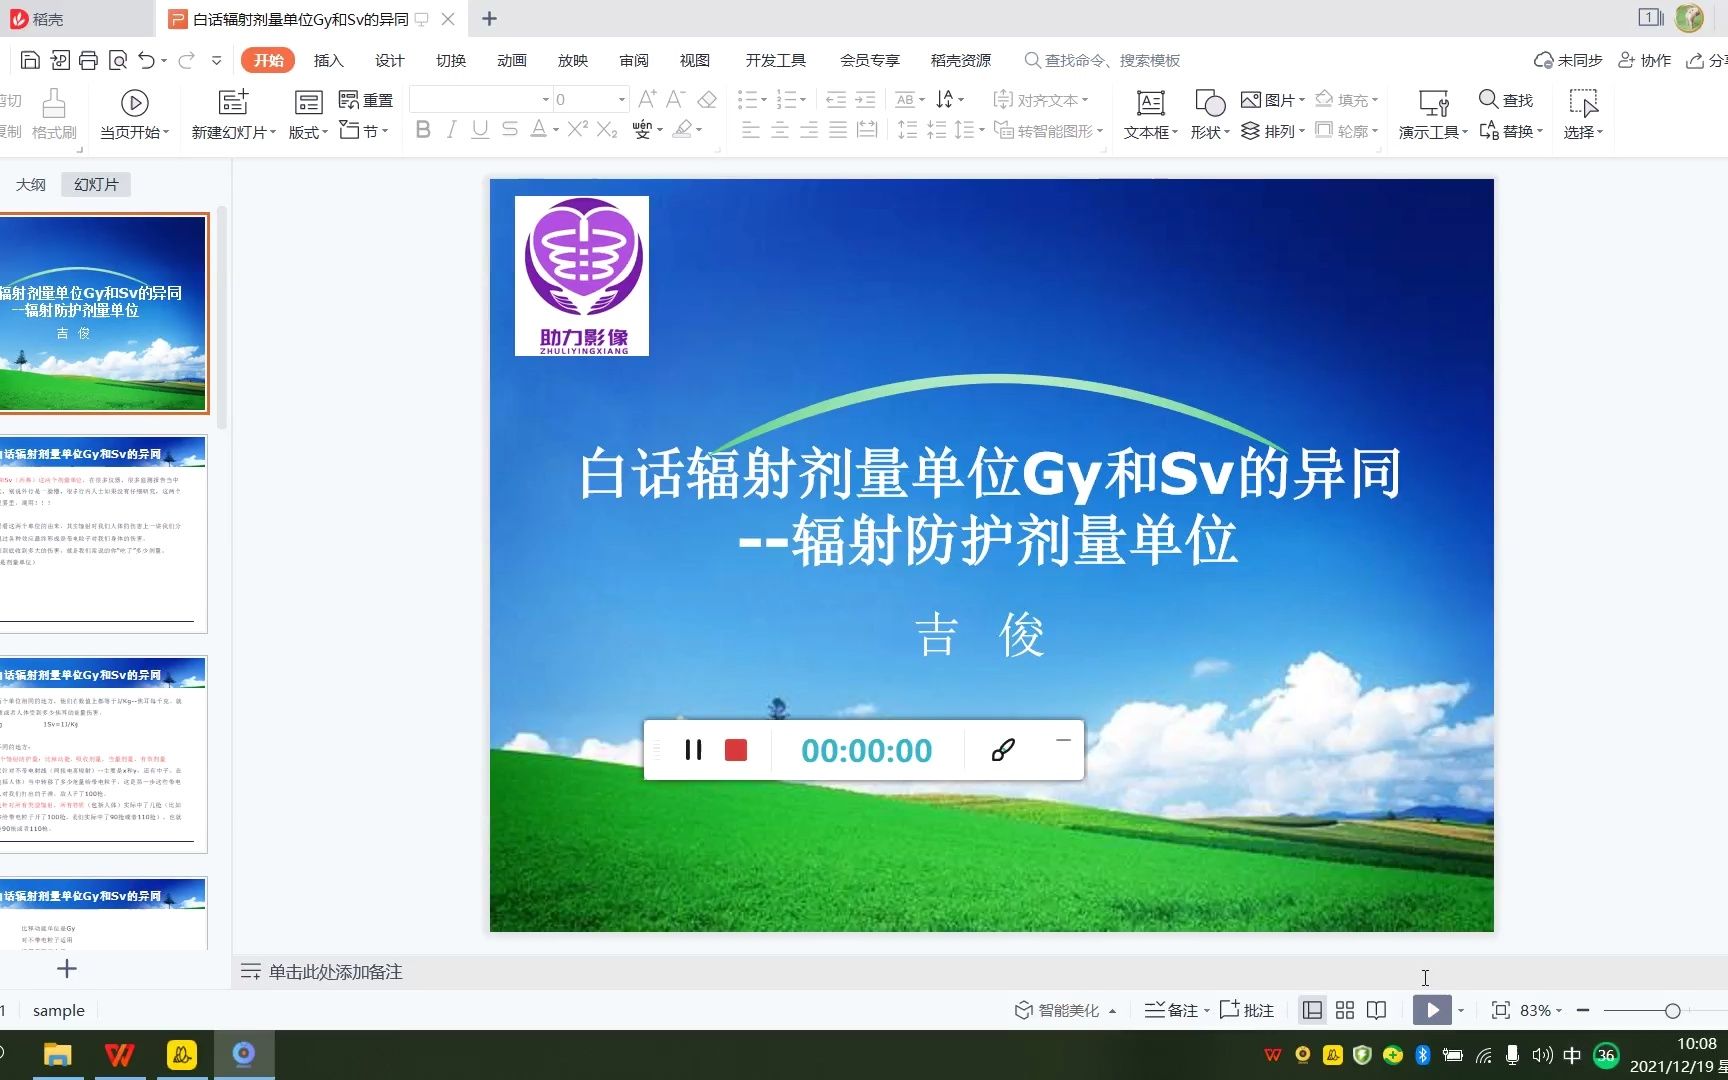1728x1080 pixels.
Task: Toggle italic formatting
Action: tap(451, 129)
